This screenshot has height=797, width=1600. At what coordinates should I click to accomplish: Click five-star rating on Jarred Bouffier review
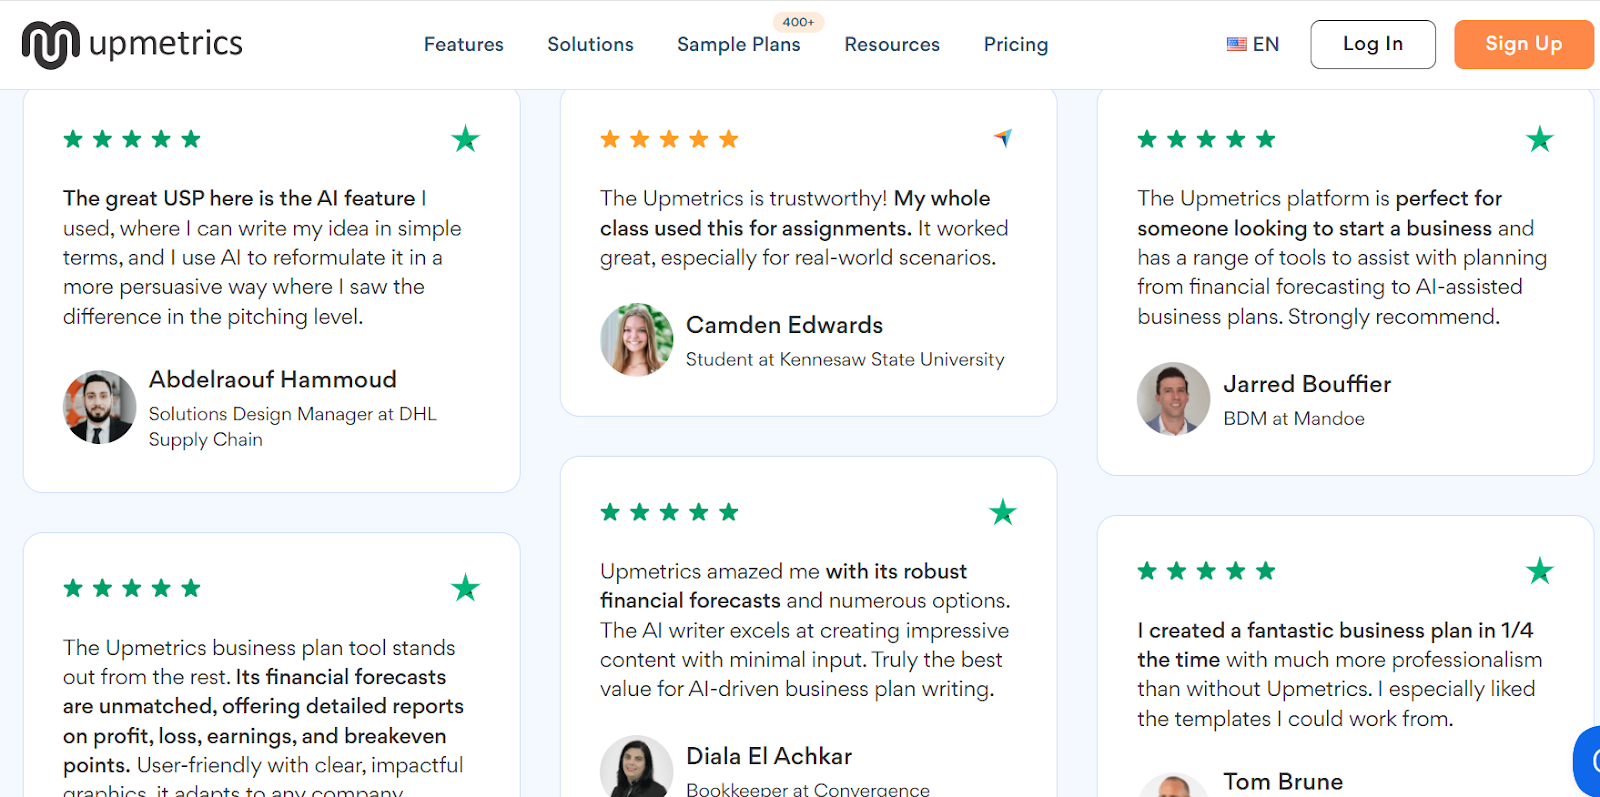pos(1206,139)
